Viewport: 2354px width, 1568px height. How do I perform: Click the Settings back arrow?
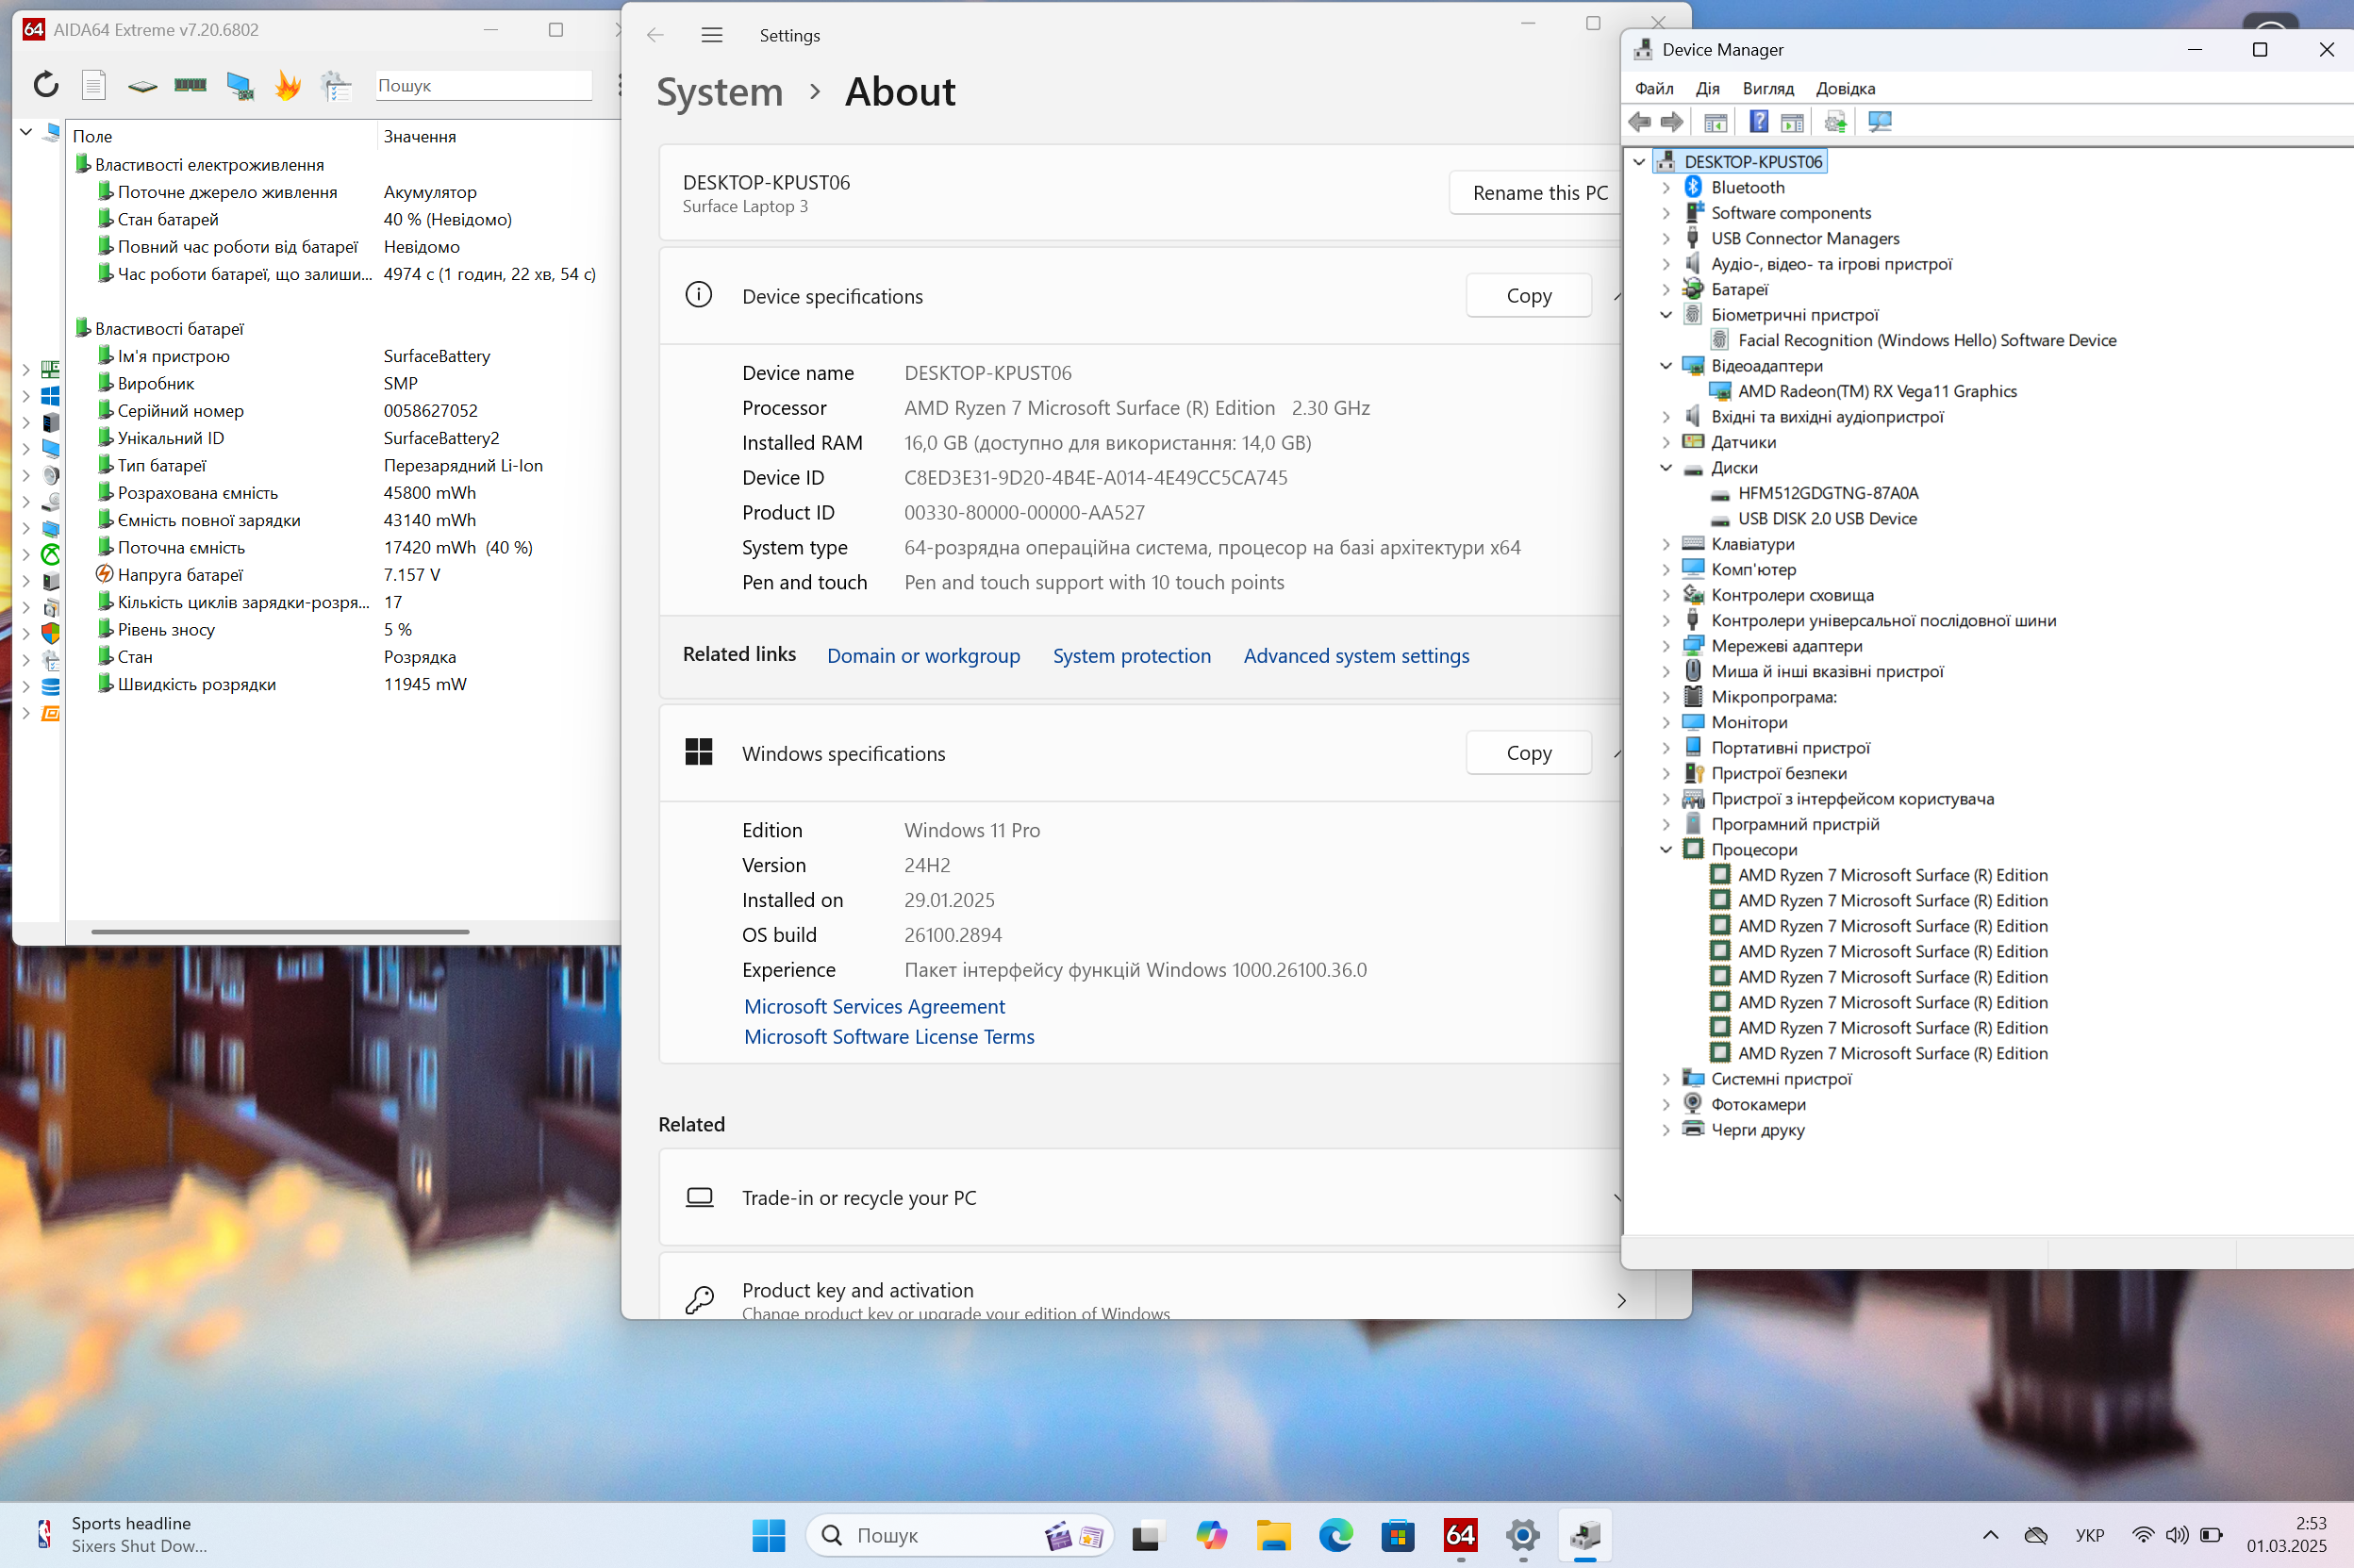(655, 35)
